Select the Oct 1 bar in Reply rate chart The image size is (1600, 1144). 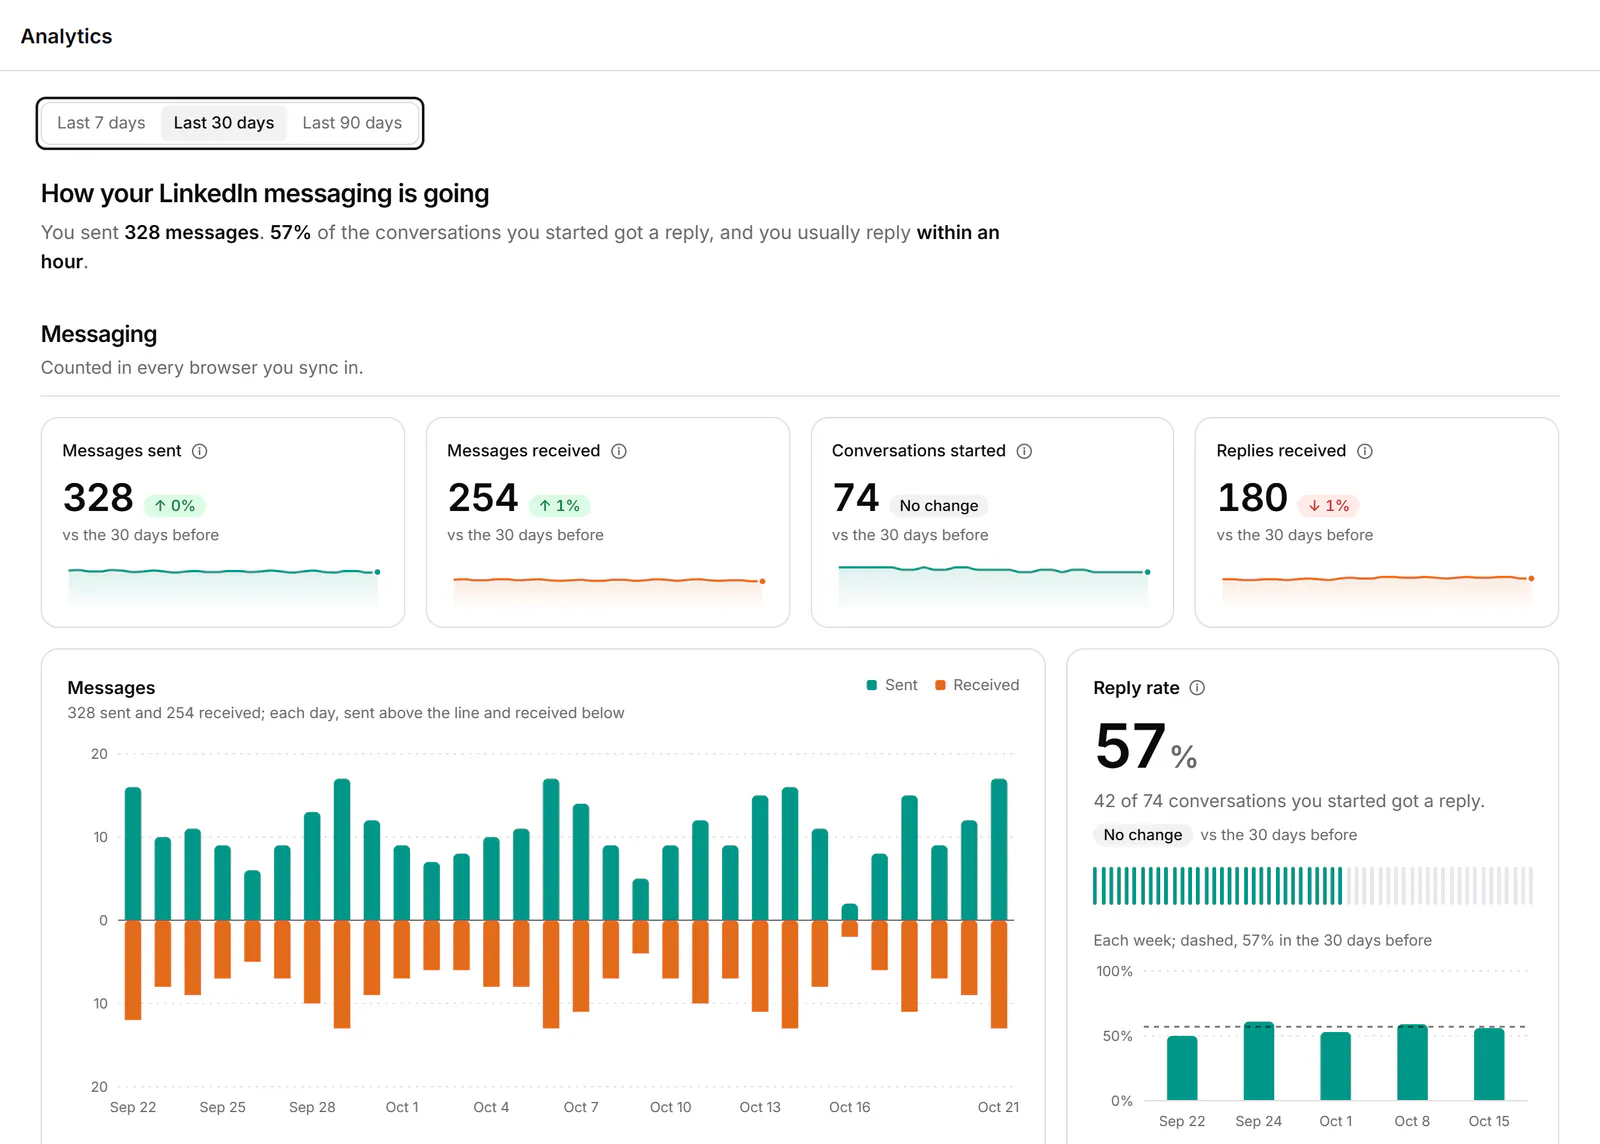1336,1066
